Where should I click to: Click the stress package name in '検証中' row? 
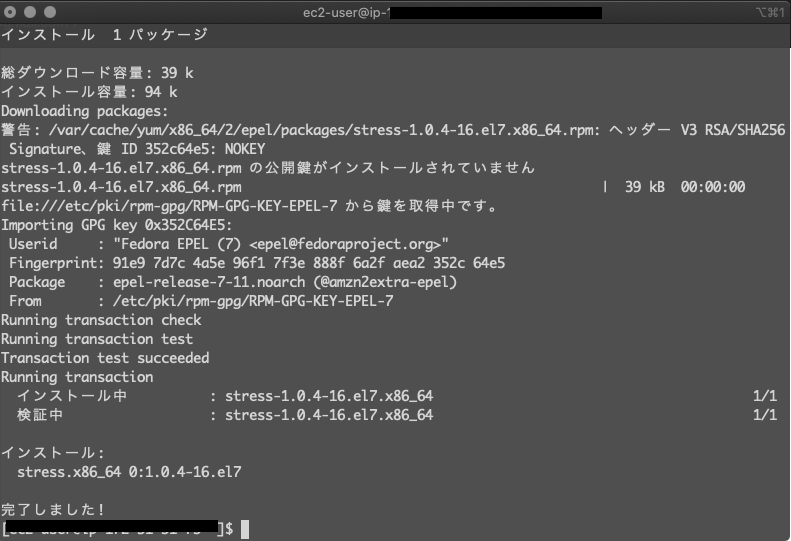tap(329, 415)
